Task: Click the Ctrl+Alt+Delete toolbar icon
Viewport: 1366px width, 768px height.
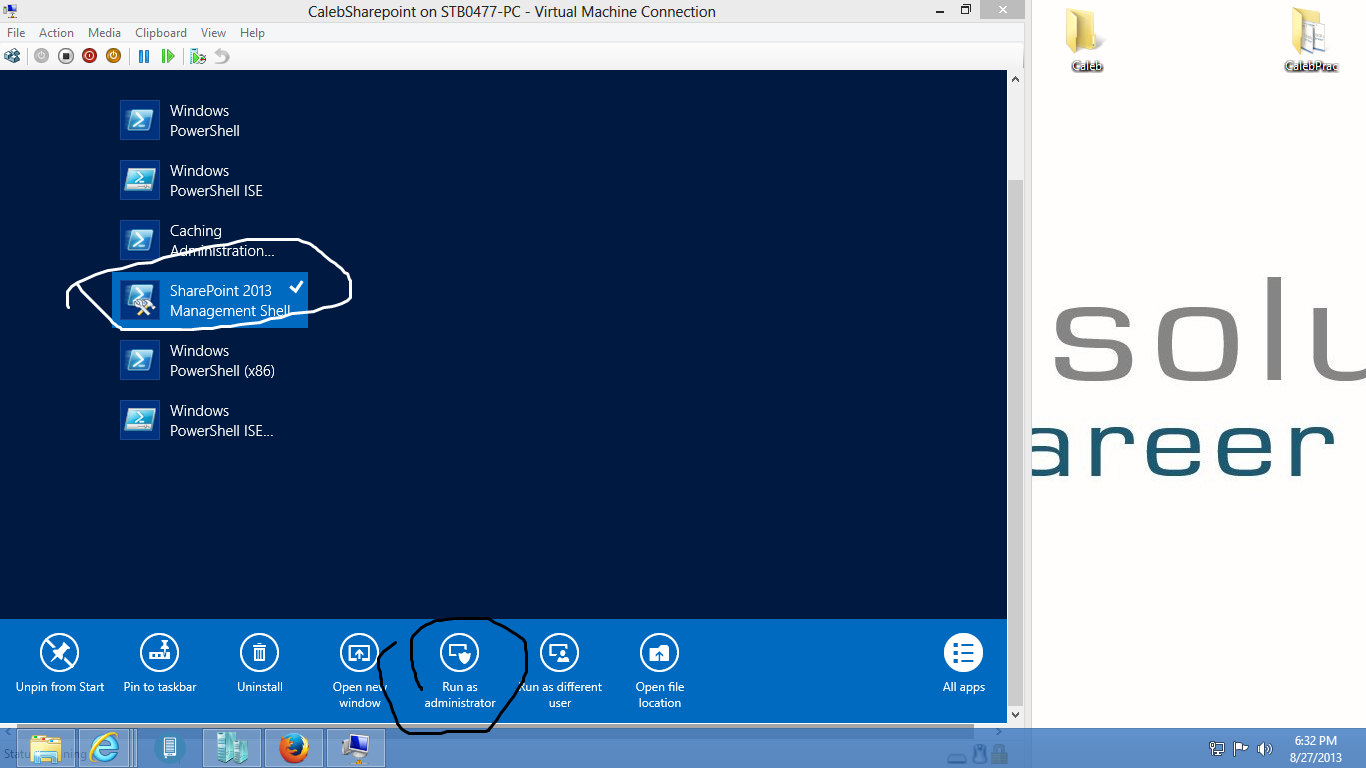Action: point(12,56)
